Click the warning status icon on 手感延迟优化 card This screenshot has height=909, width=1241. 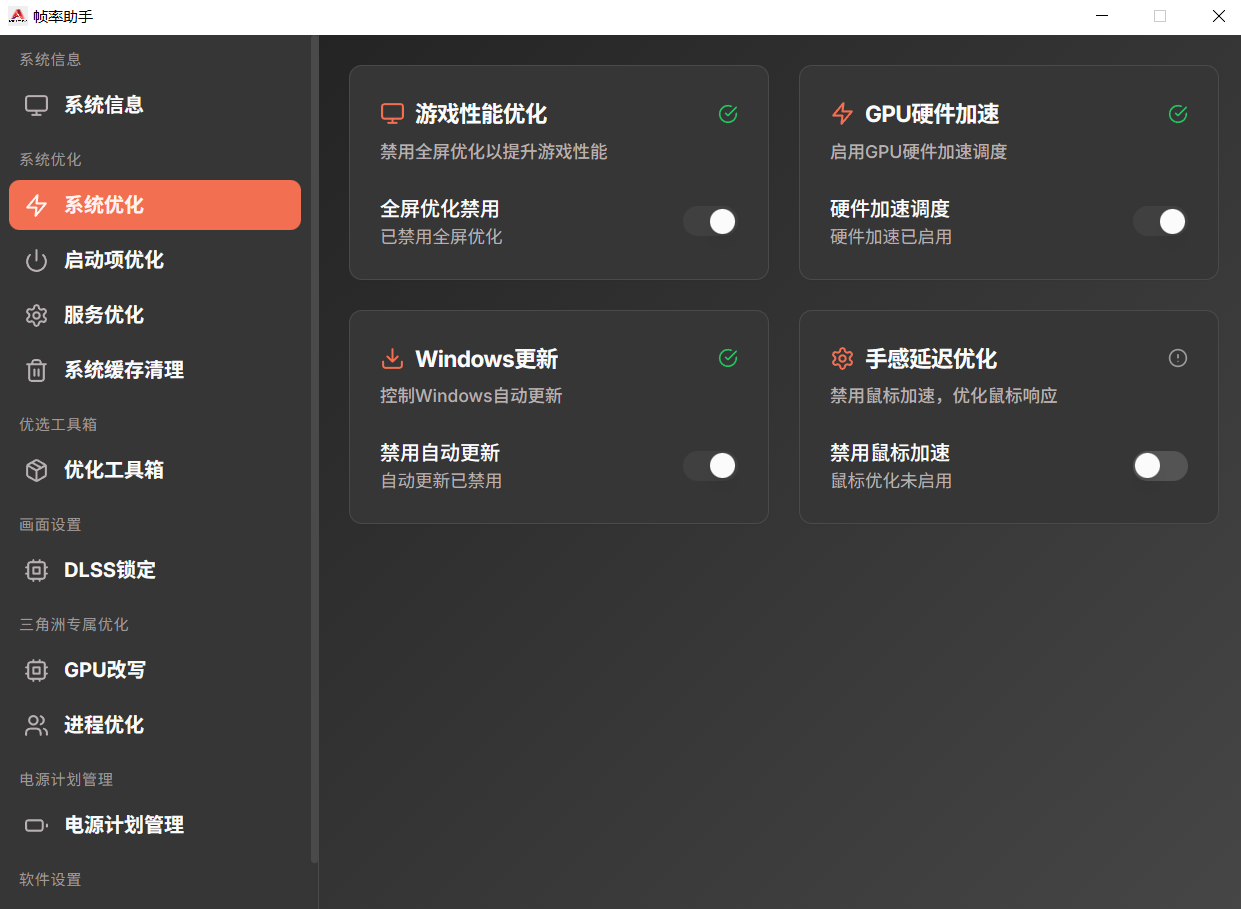tap(1177, 358)
